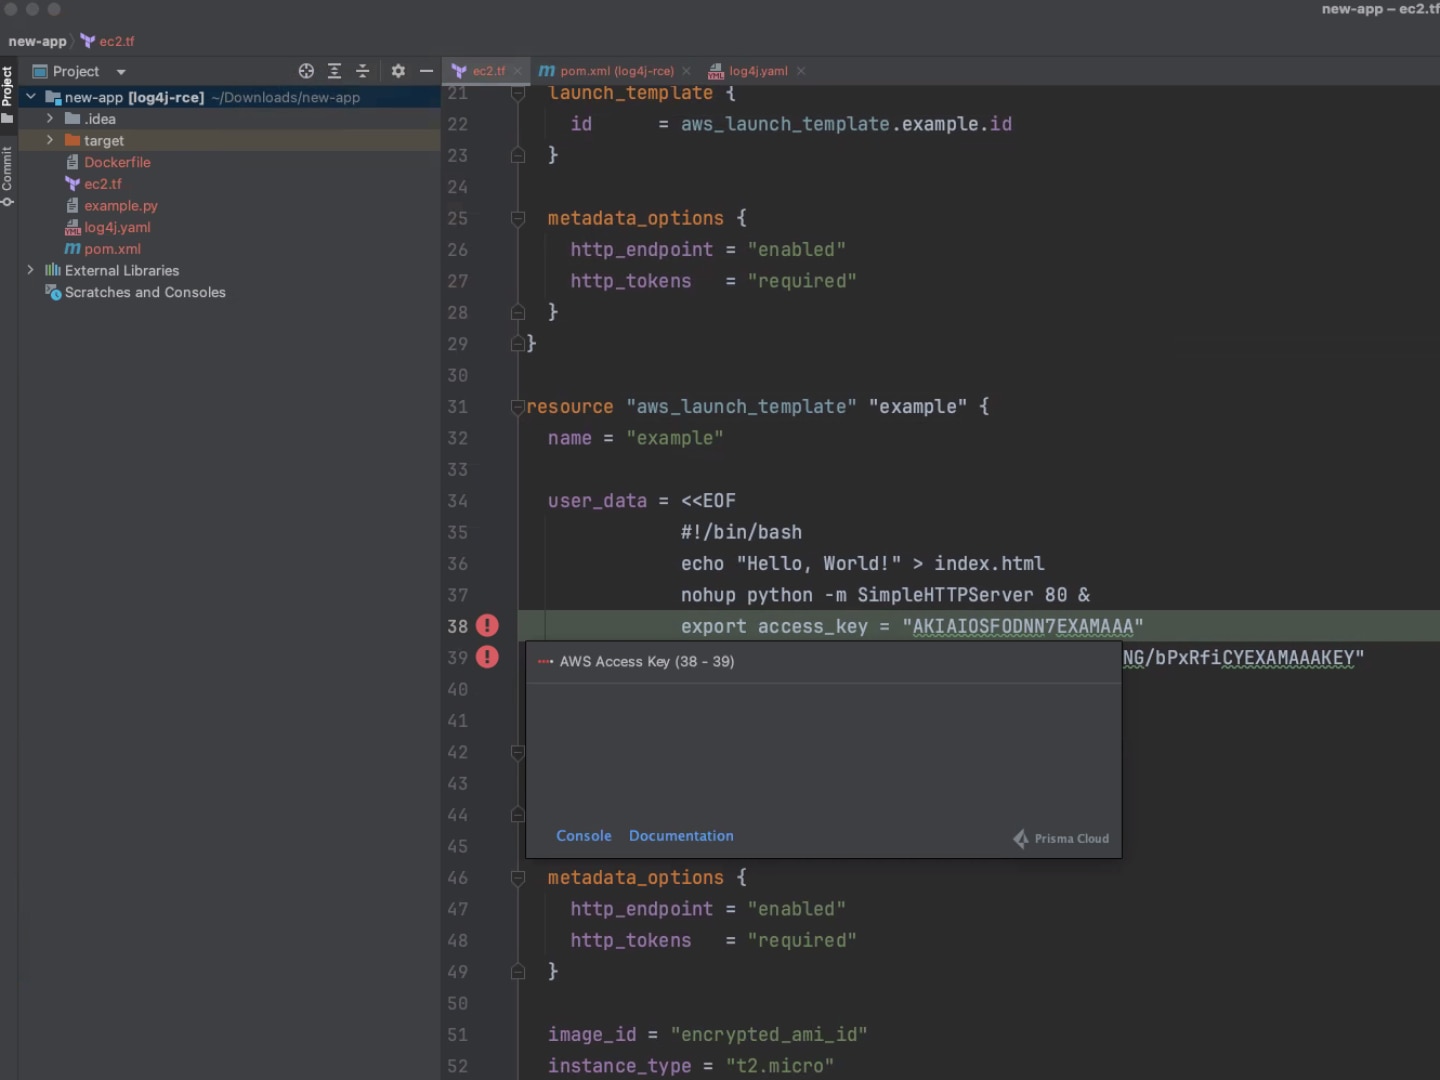
Task: Click the error icon on line 38
Action: click(x=487, y=626)
